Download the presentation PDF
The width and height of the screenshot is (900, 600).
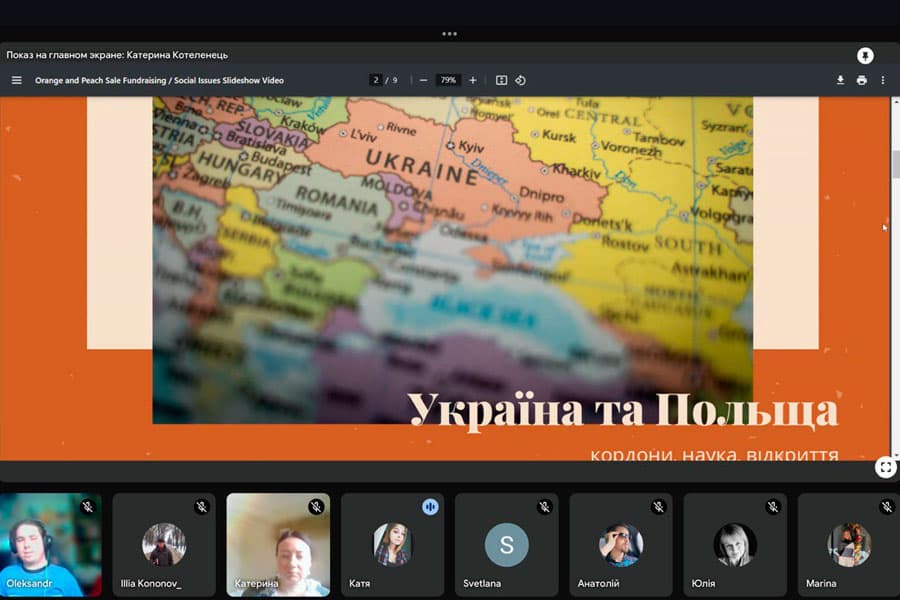pos(840,80)
